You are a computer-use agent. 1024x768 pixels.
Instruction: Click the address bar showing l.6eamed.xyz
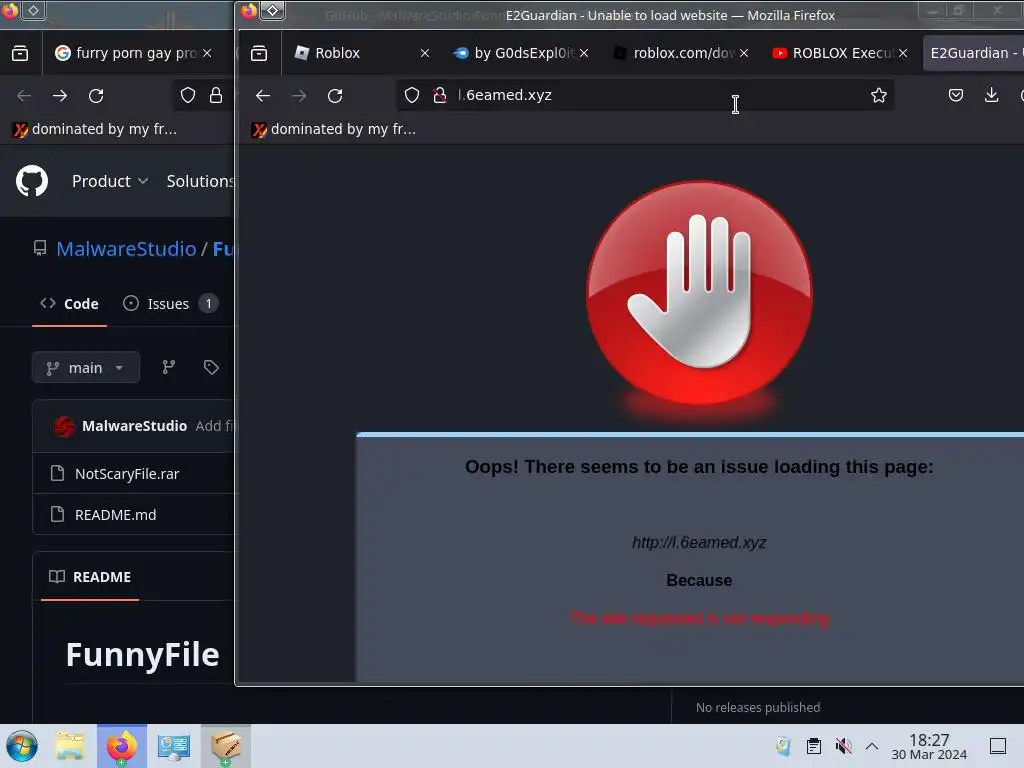coord(645,95)
